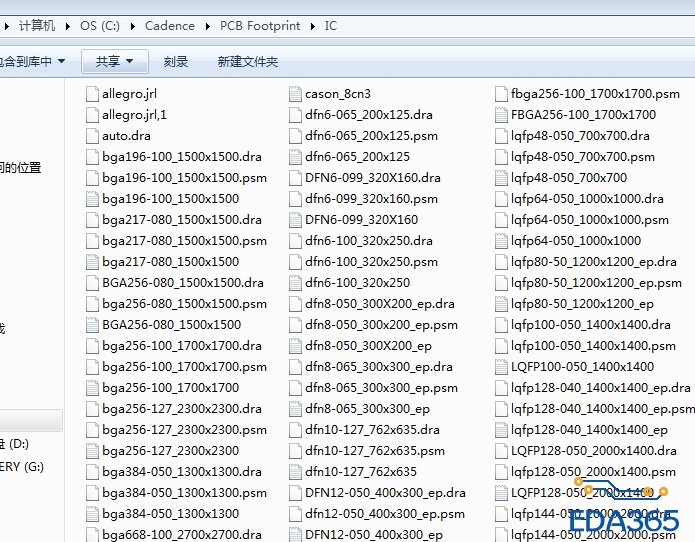The image size is (695, 542).
Task: Click the bga217-080_1500x1500.psm file icon
Action: coord(92,241)
